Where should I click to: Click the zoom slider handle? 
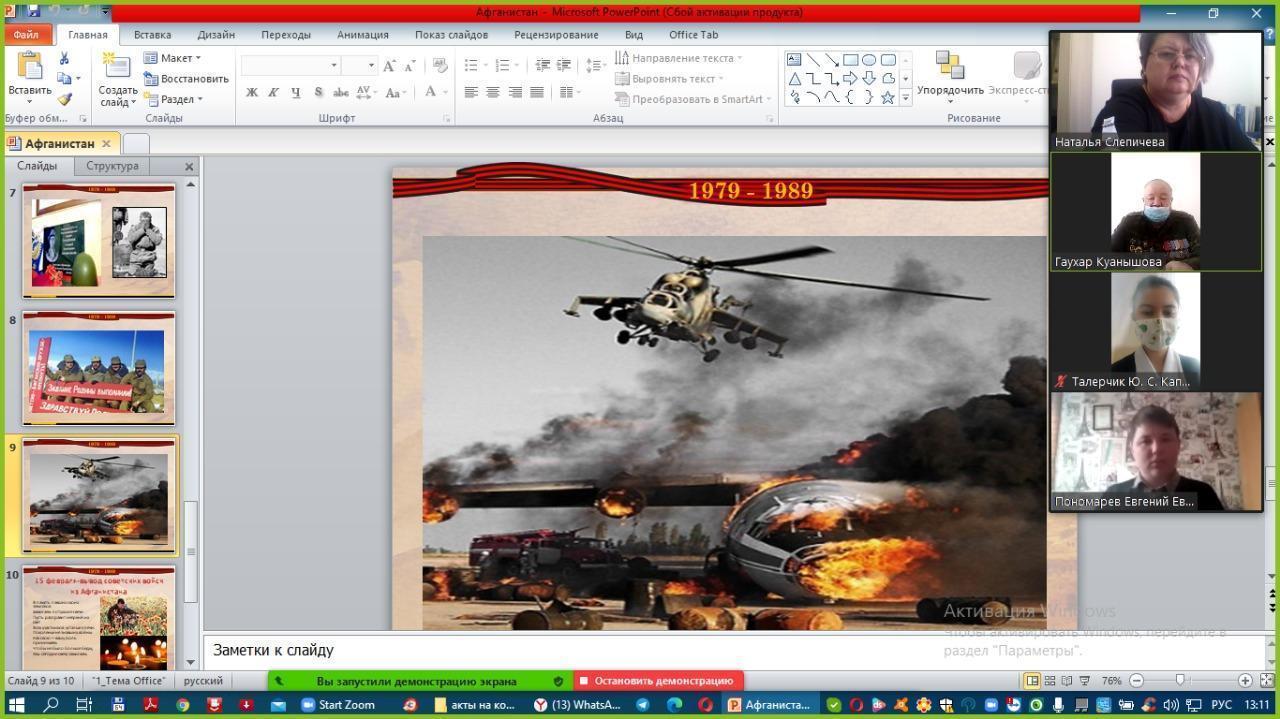[1180, 681]
